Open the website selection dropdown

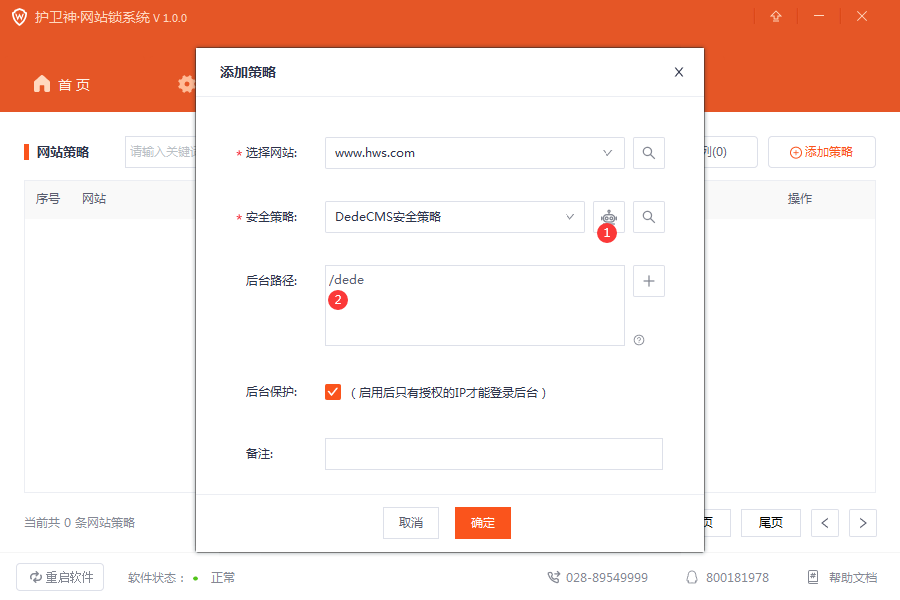[474, 153]
